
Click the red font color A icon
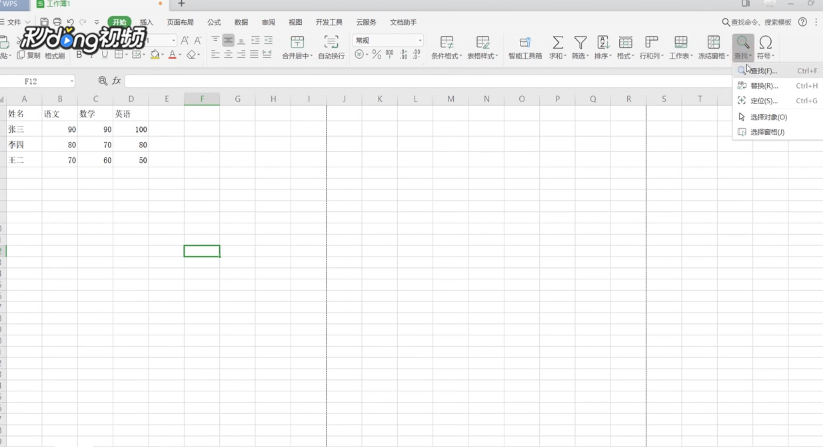(x=172, y=55)
